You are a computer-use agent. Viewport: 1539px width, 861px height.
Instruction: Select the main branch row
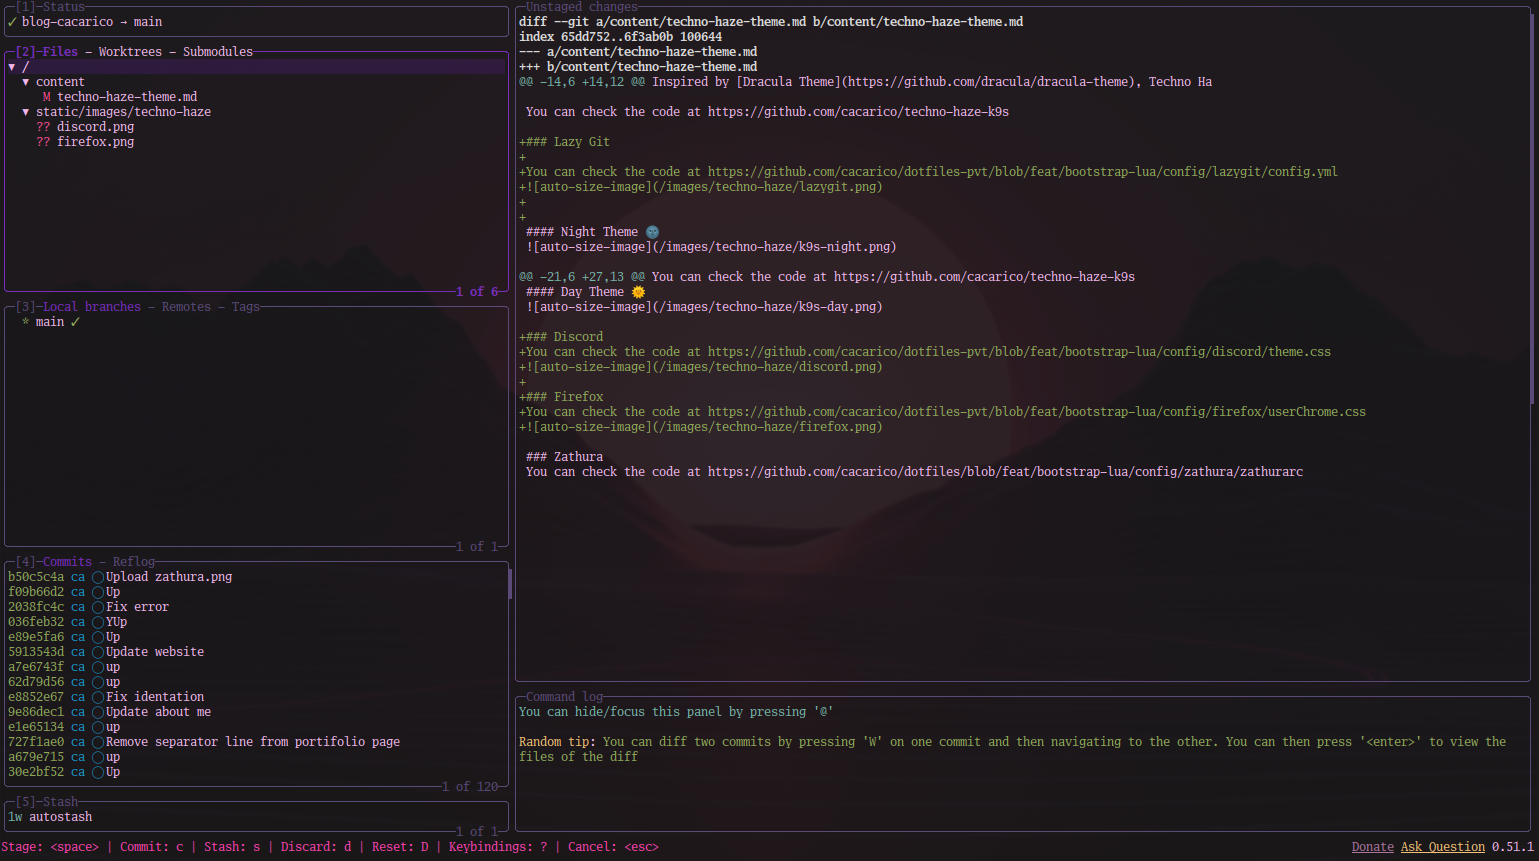tap(256, 322)
